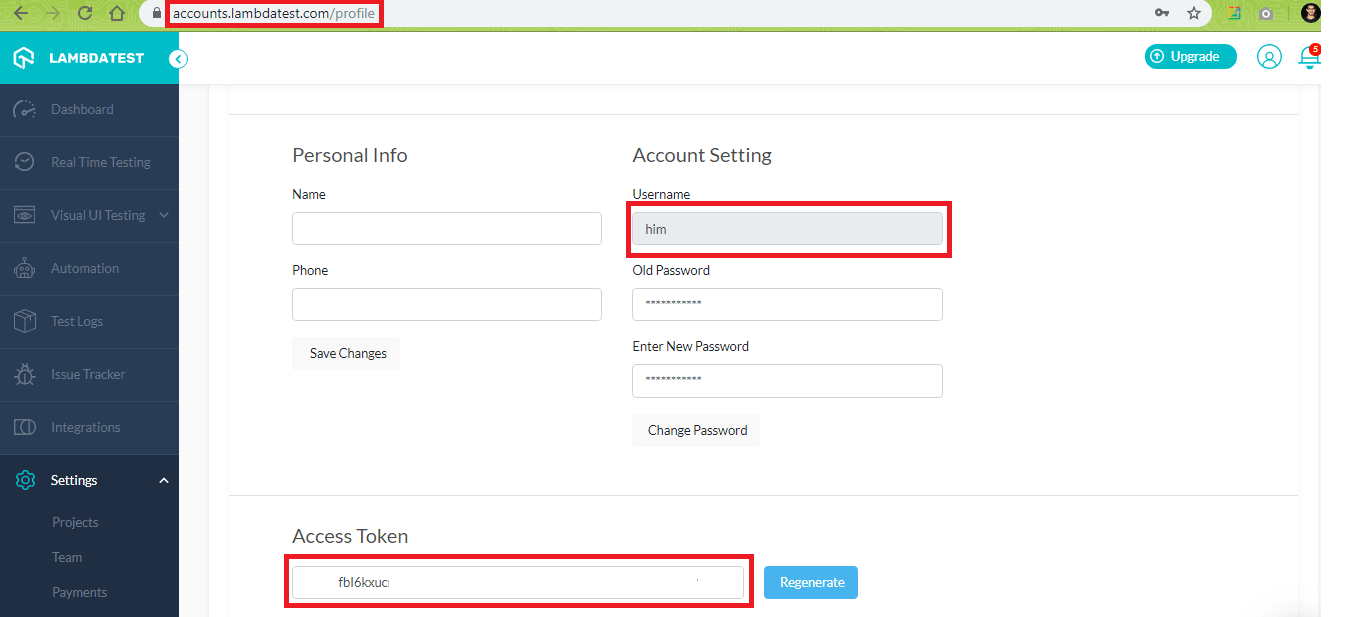Focus the Name input field
The image size is (1364, 617).
coord(447,229)
